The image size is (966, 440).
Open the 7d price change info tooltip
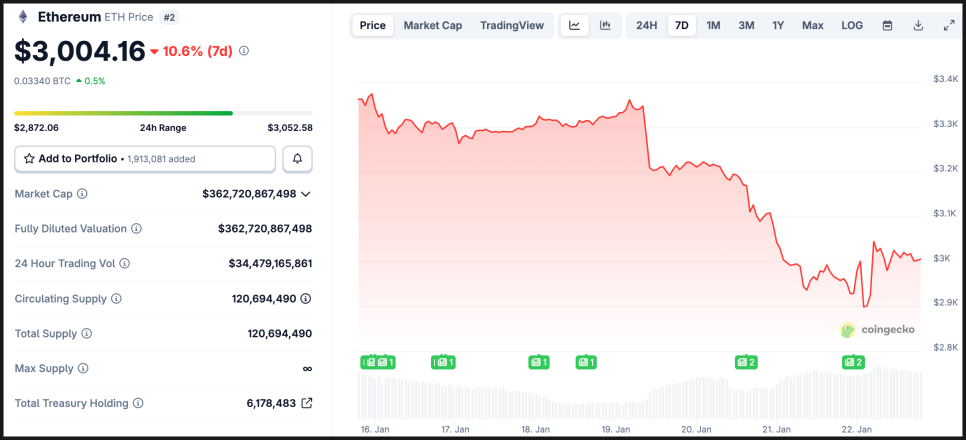pyautogui.click(x=244, y=50)
